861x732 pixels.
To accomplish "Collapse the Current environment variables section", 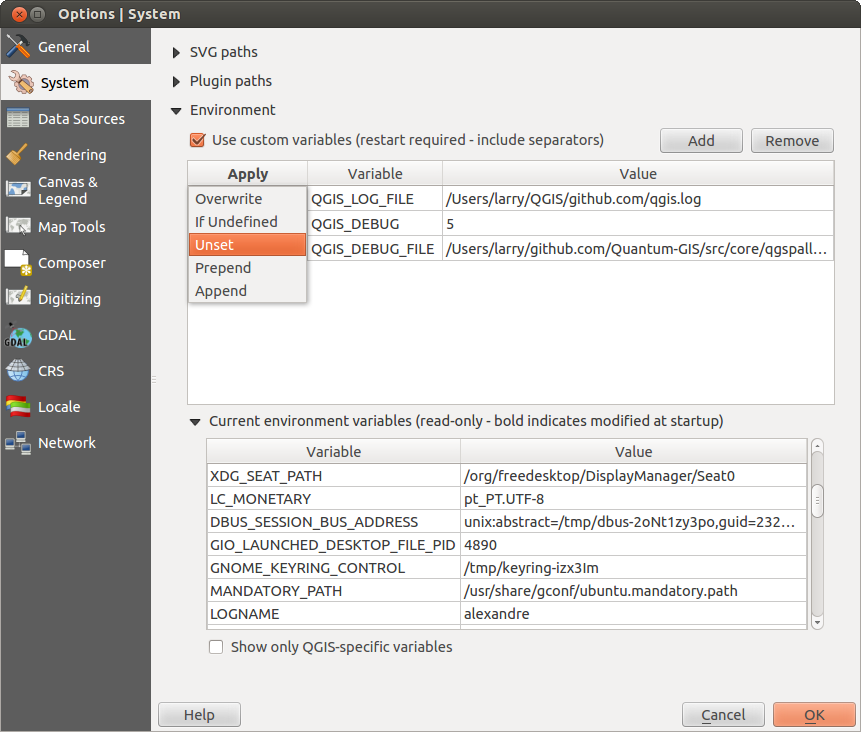I will point(195,422).
